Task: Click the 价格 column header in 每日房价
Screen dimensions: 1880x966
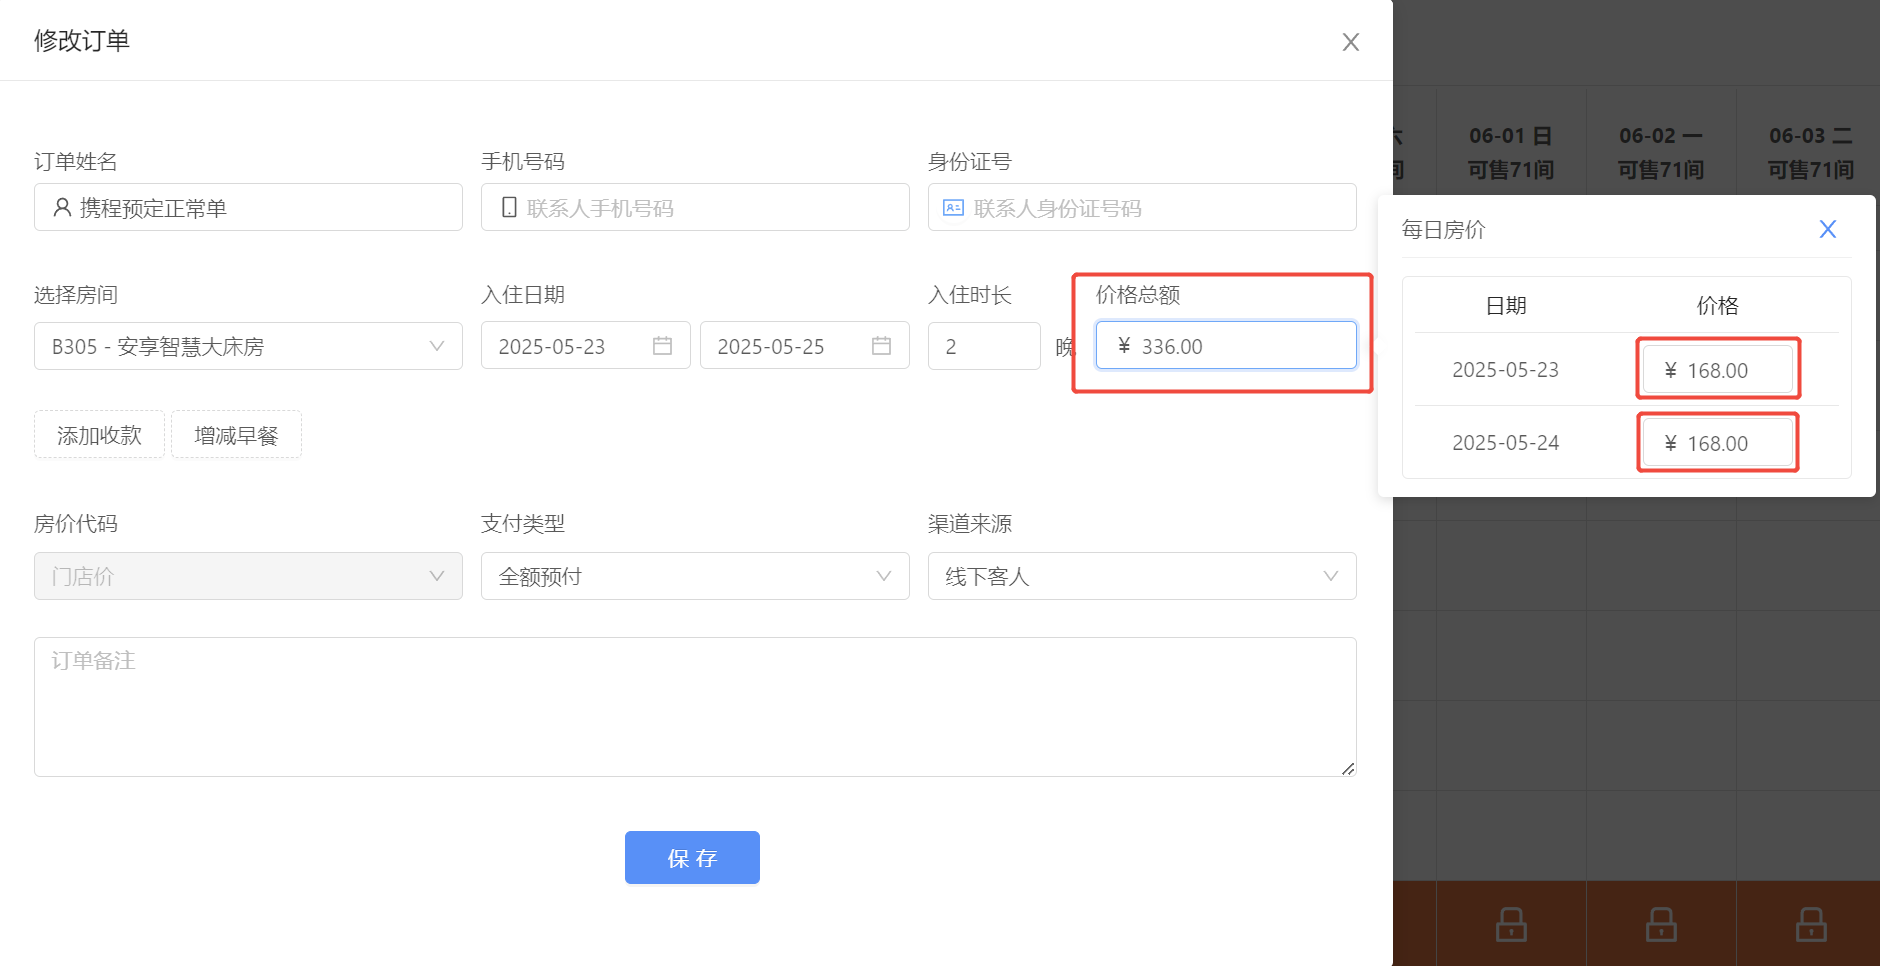Action: 1717,305
